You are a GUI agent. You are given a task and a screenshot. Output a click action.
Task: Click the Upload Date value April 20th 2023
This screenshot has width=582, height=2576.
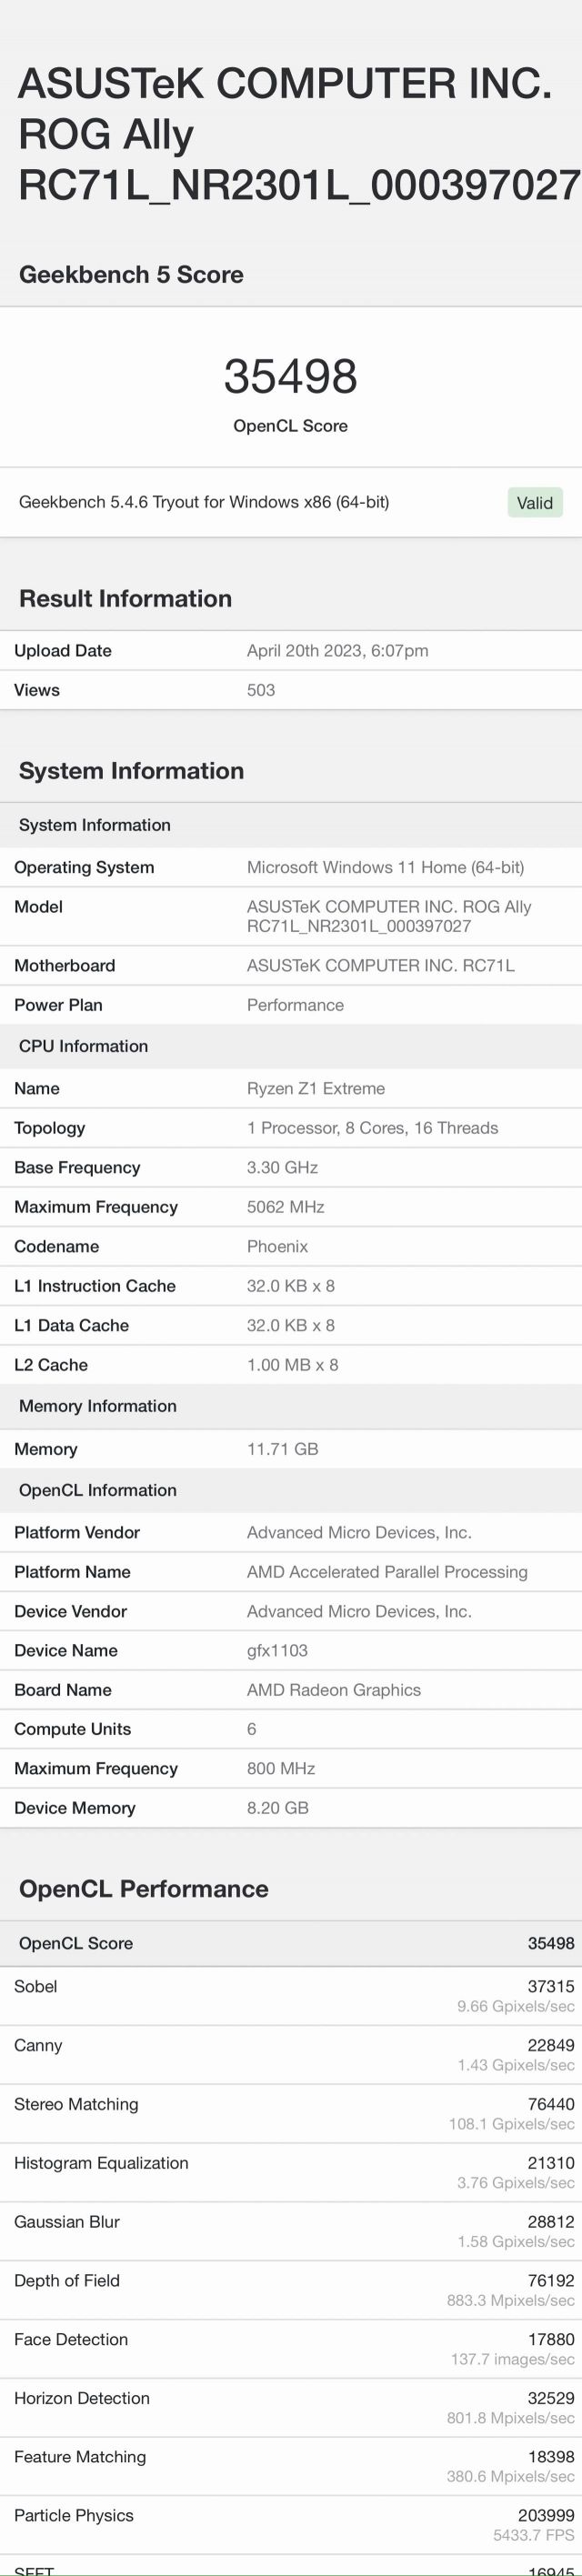click(x=337, y=651)
